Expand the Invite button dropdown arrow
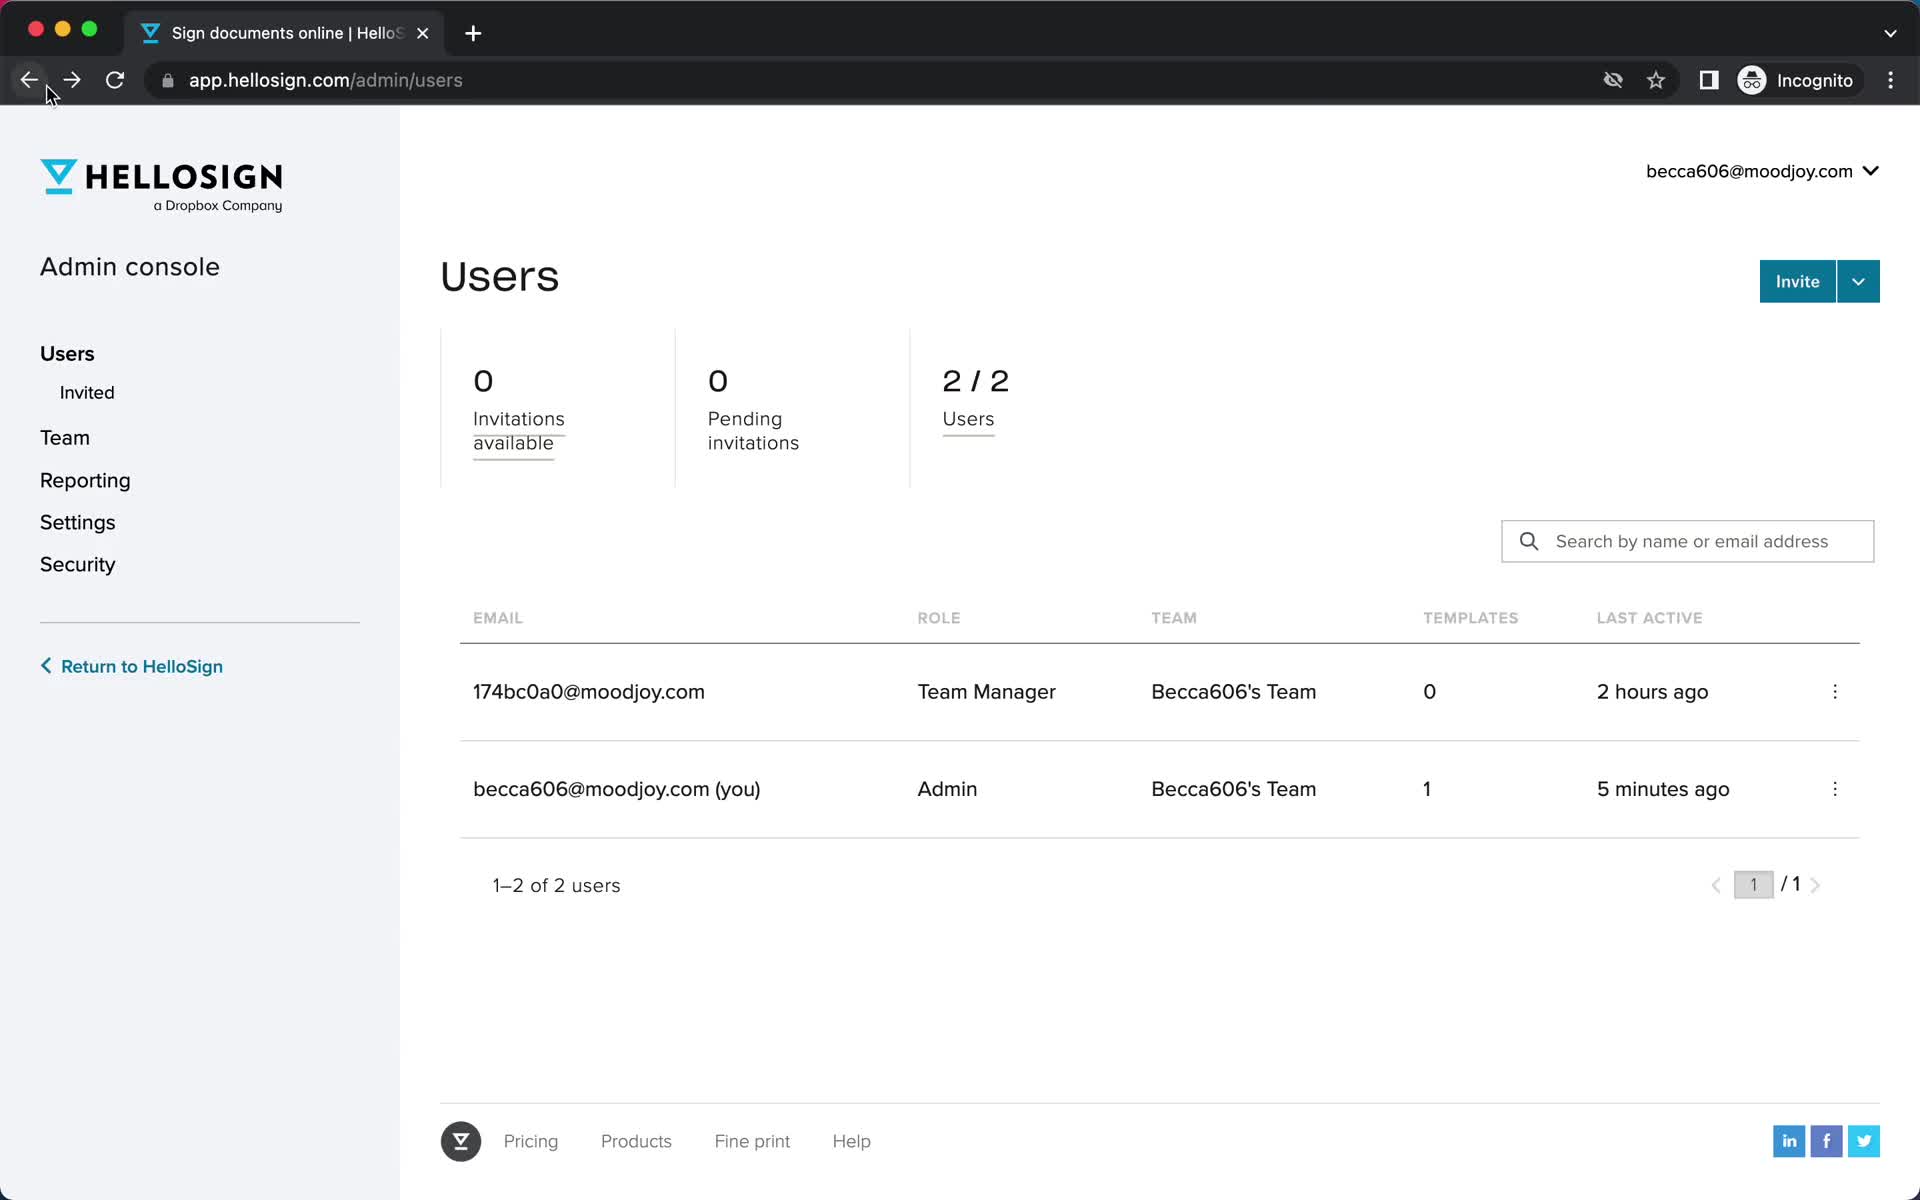This screenshot has height=1200, width=1920. [x=1858, y=281]
